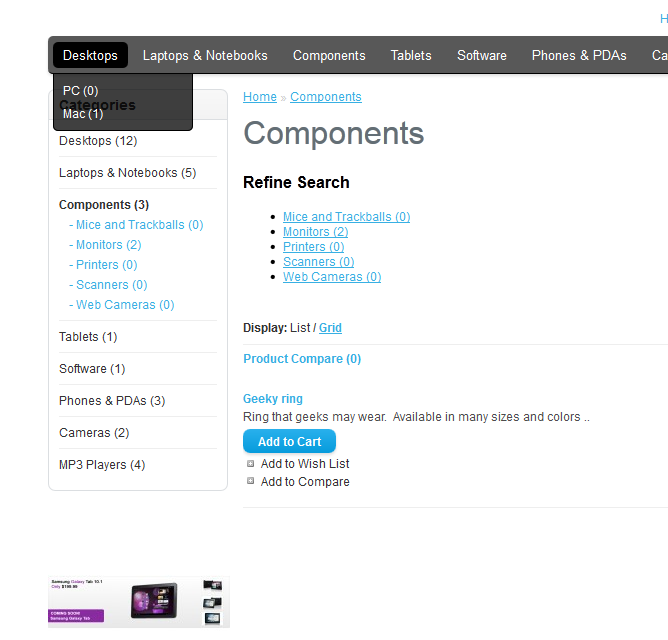Select PC (0) from Desktops dropdown
The height and width of the screenshot is (640, 668).
point(80,91)
